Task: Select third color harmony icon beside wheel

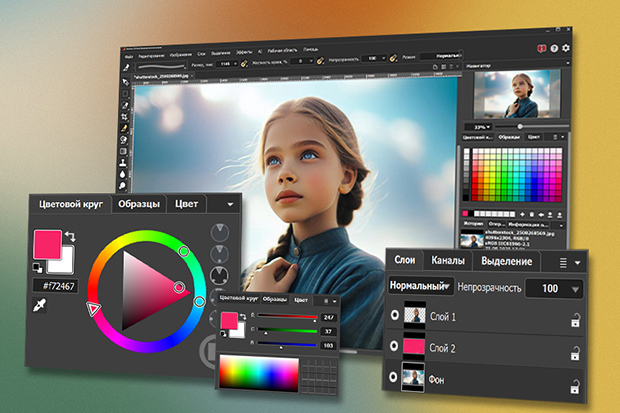Action: [219, 275]
